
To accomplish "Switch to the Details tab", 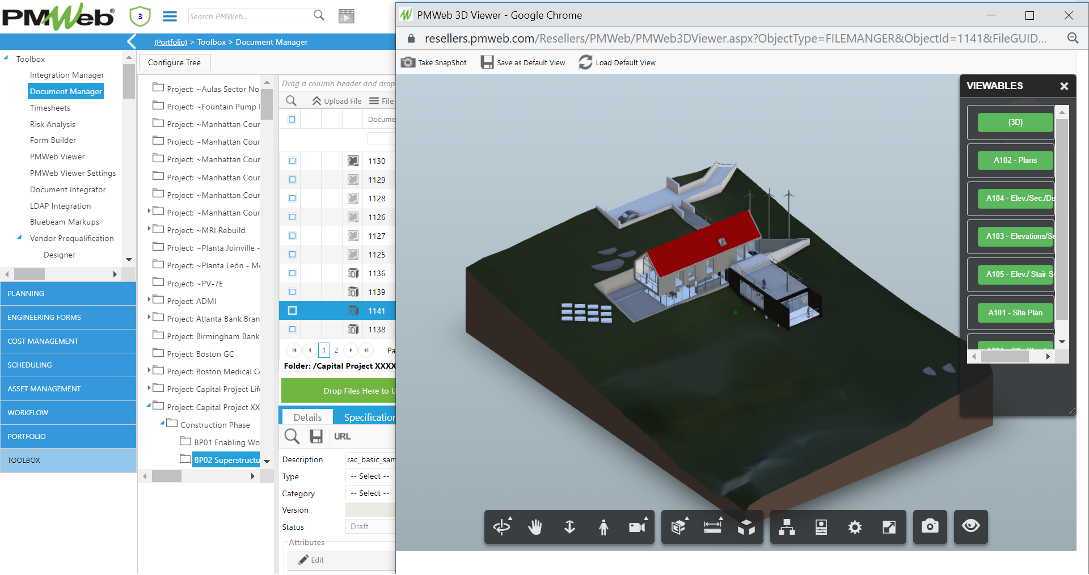I will (x=307, y=417).
